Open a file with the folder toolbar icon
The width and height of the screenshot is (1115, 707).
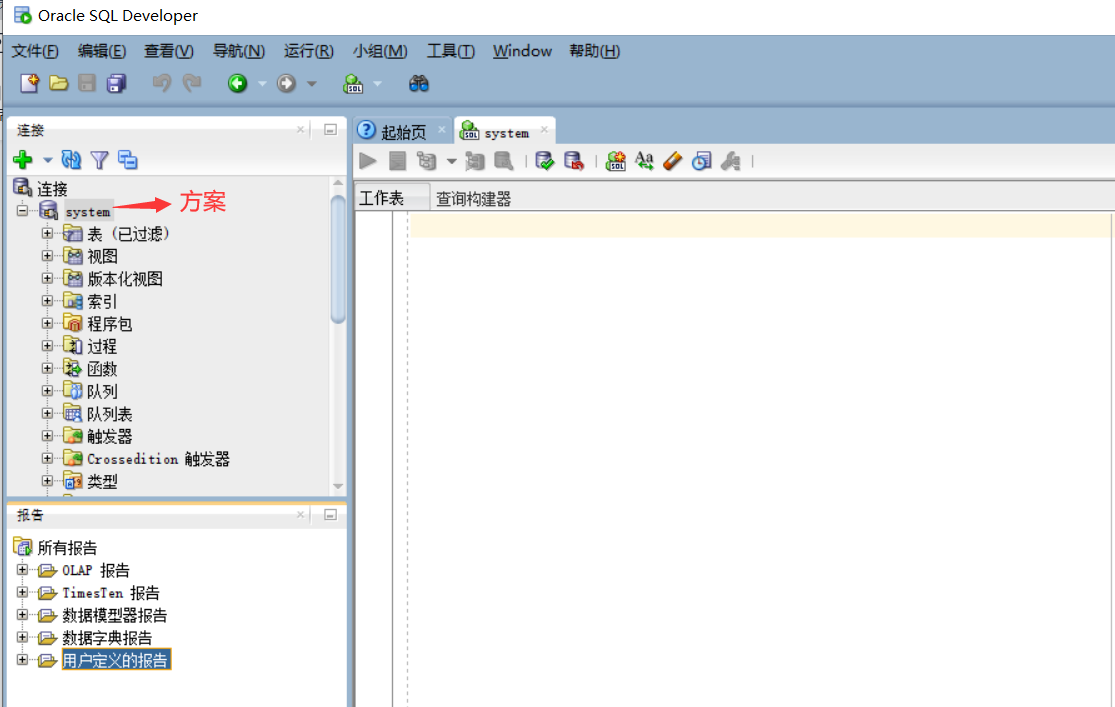pyautogui.click(x=58, y=83)
